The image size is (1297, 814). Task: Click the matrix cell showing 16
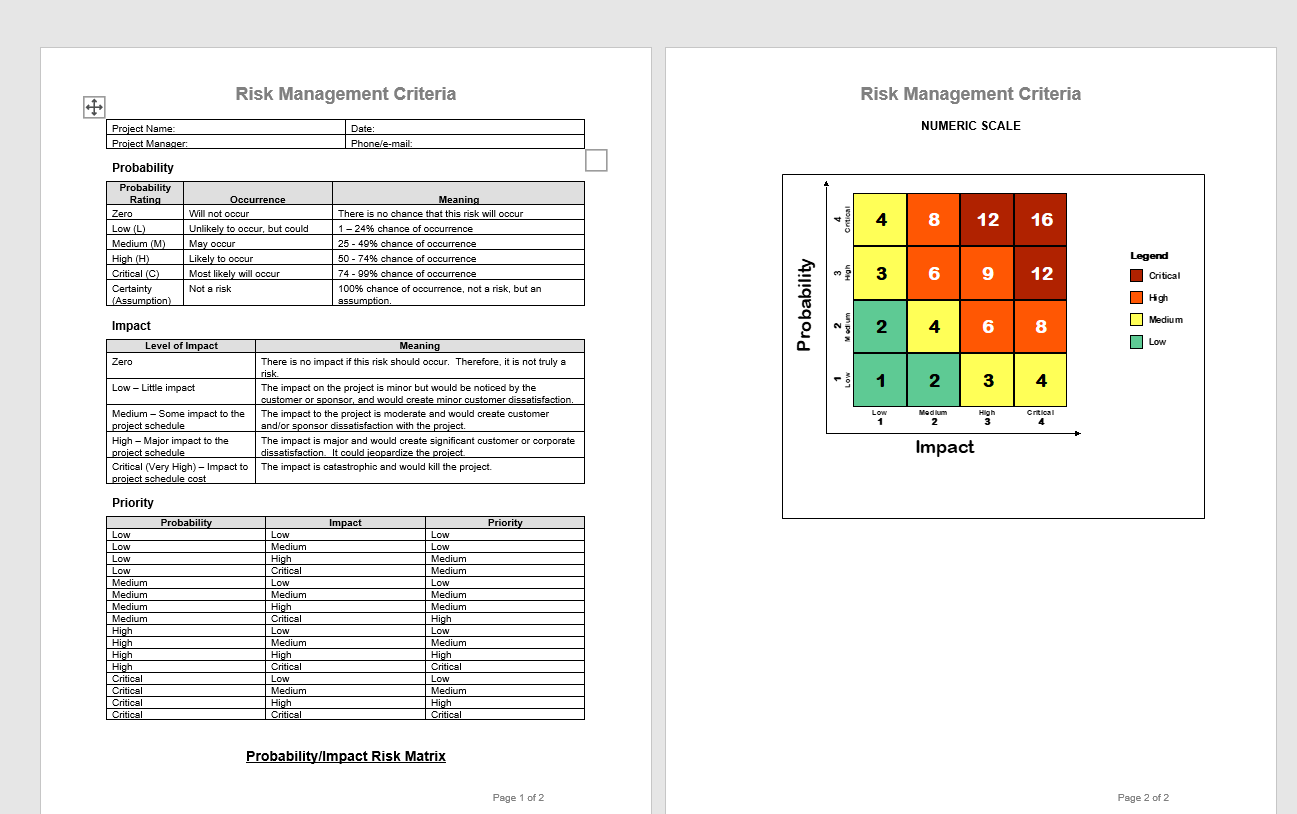1040,219
